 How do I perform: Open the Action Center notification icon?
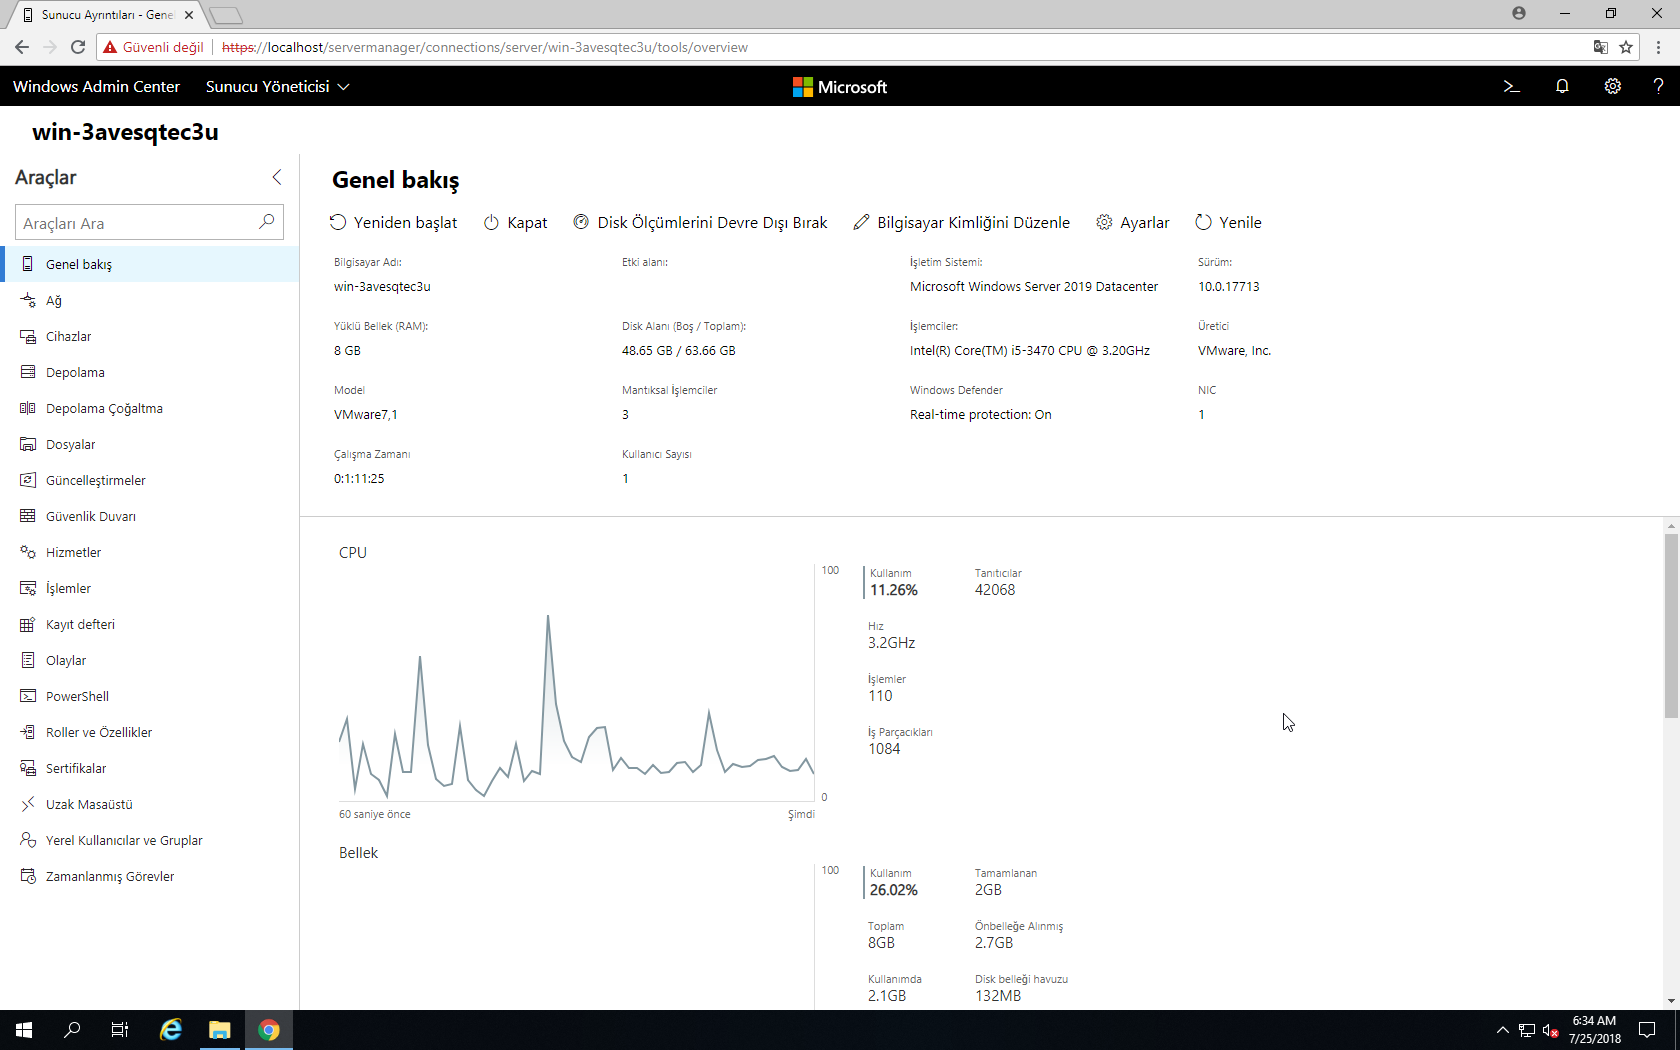[1647, 1030]
